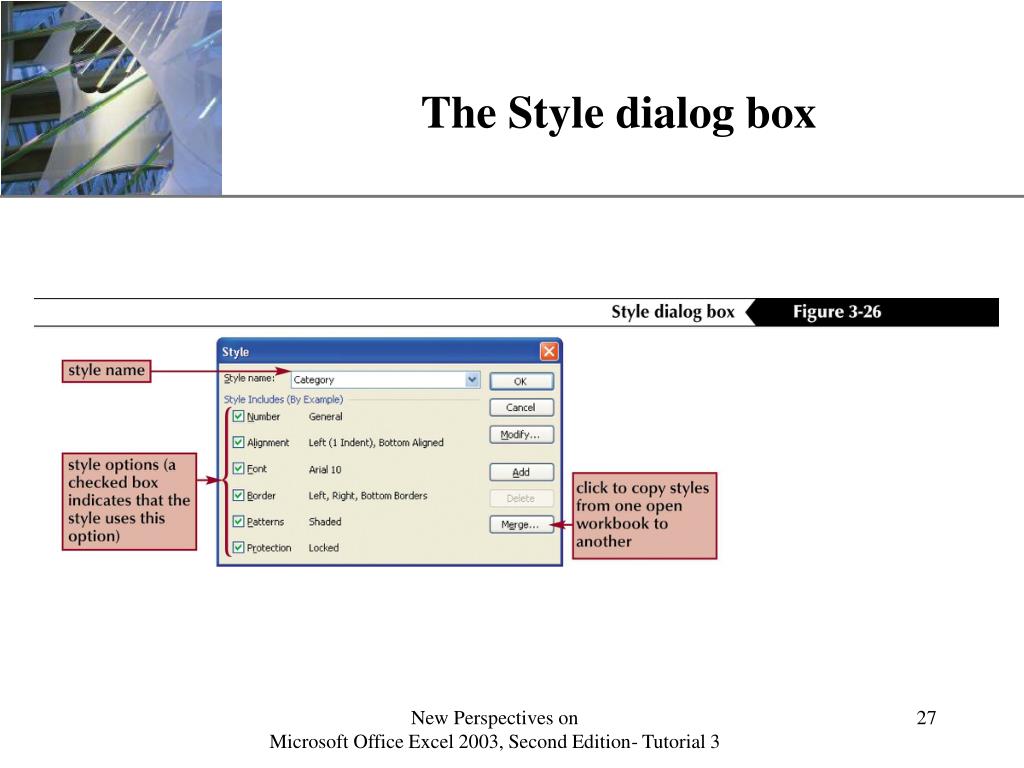This screenshot has width=1024, height=768.
Task: Confirm the style with the OK button
Action: click(521, 381)
